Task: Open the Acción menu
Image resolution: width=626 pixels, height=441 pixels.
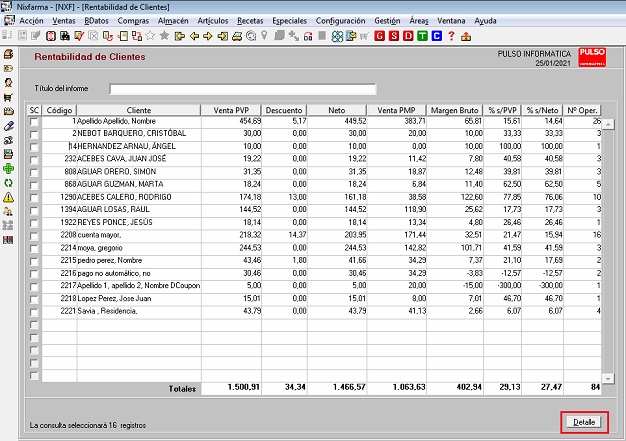Action: 31,21
